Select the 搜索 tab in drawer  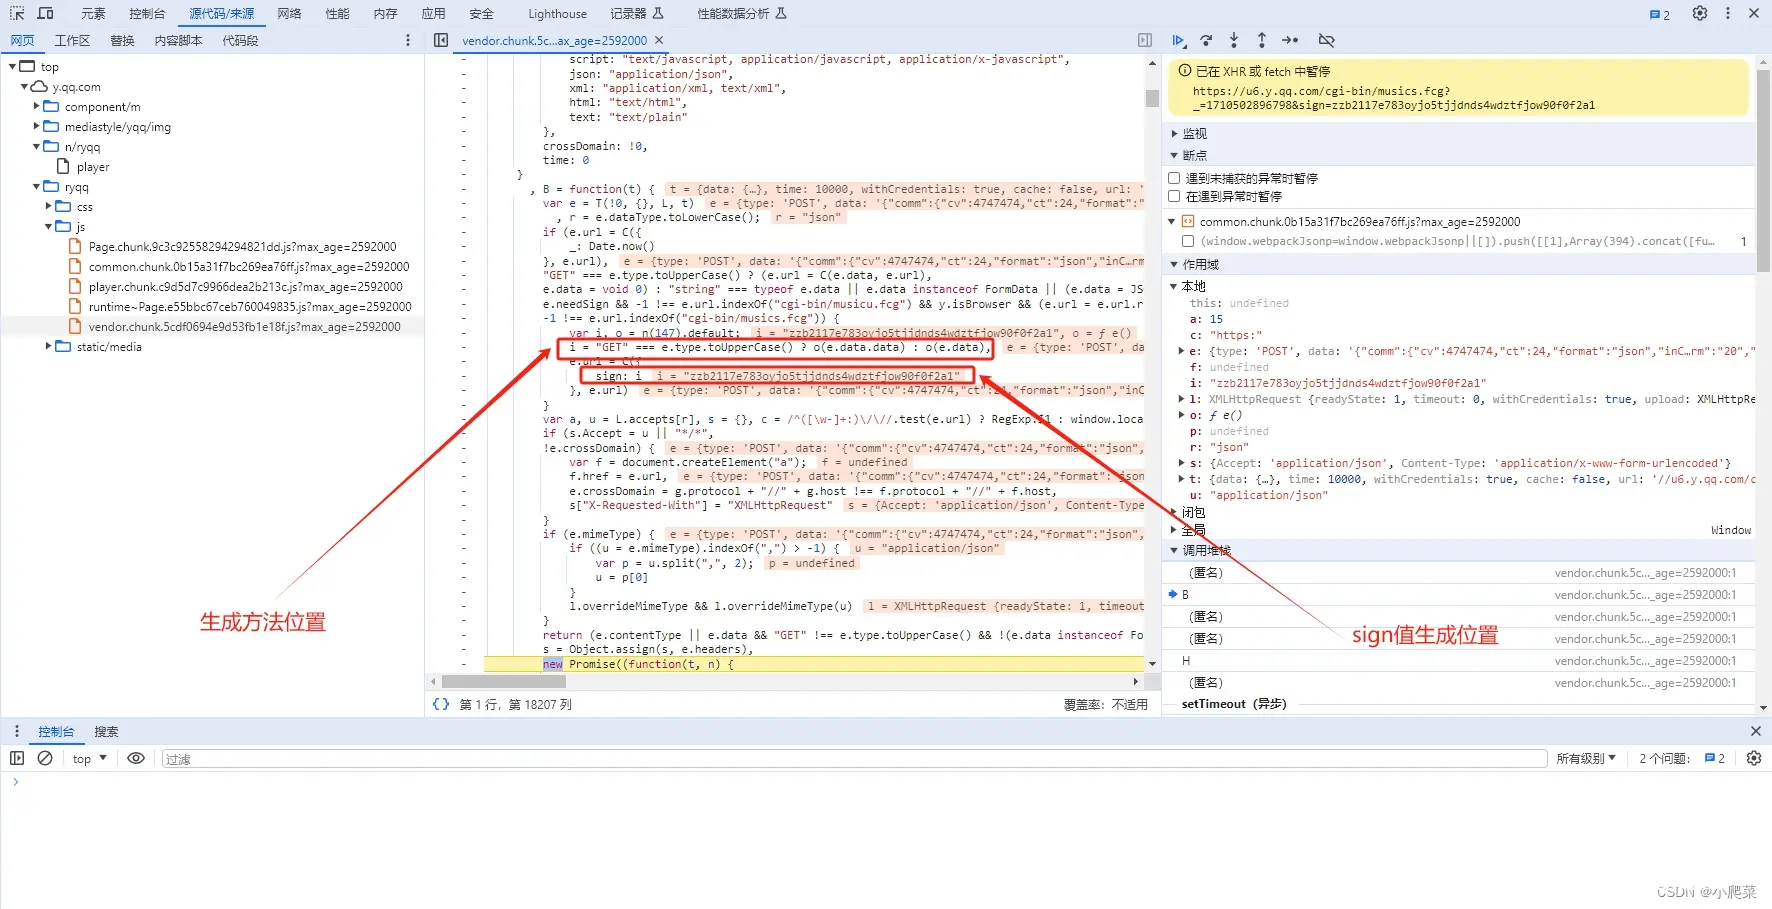106,731
